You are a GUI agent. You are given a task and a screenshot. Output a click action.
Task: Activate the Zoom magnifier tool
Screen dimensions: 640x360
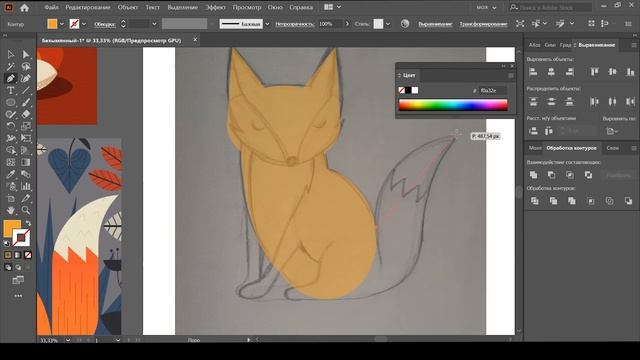[x=26, y=210]
